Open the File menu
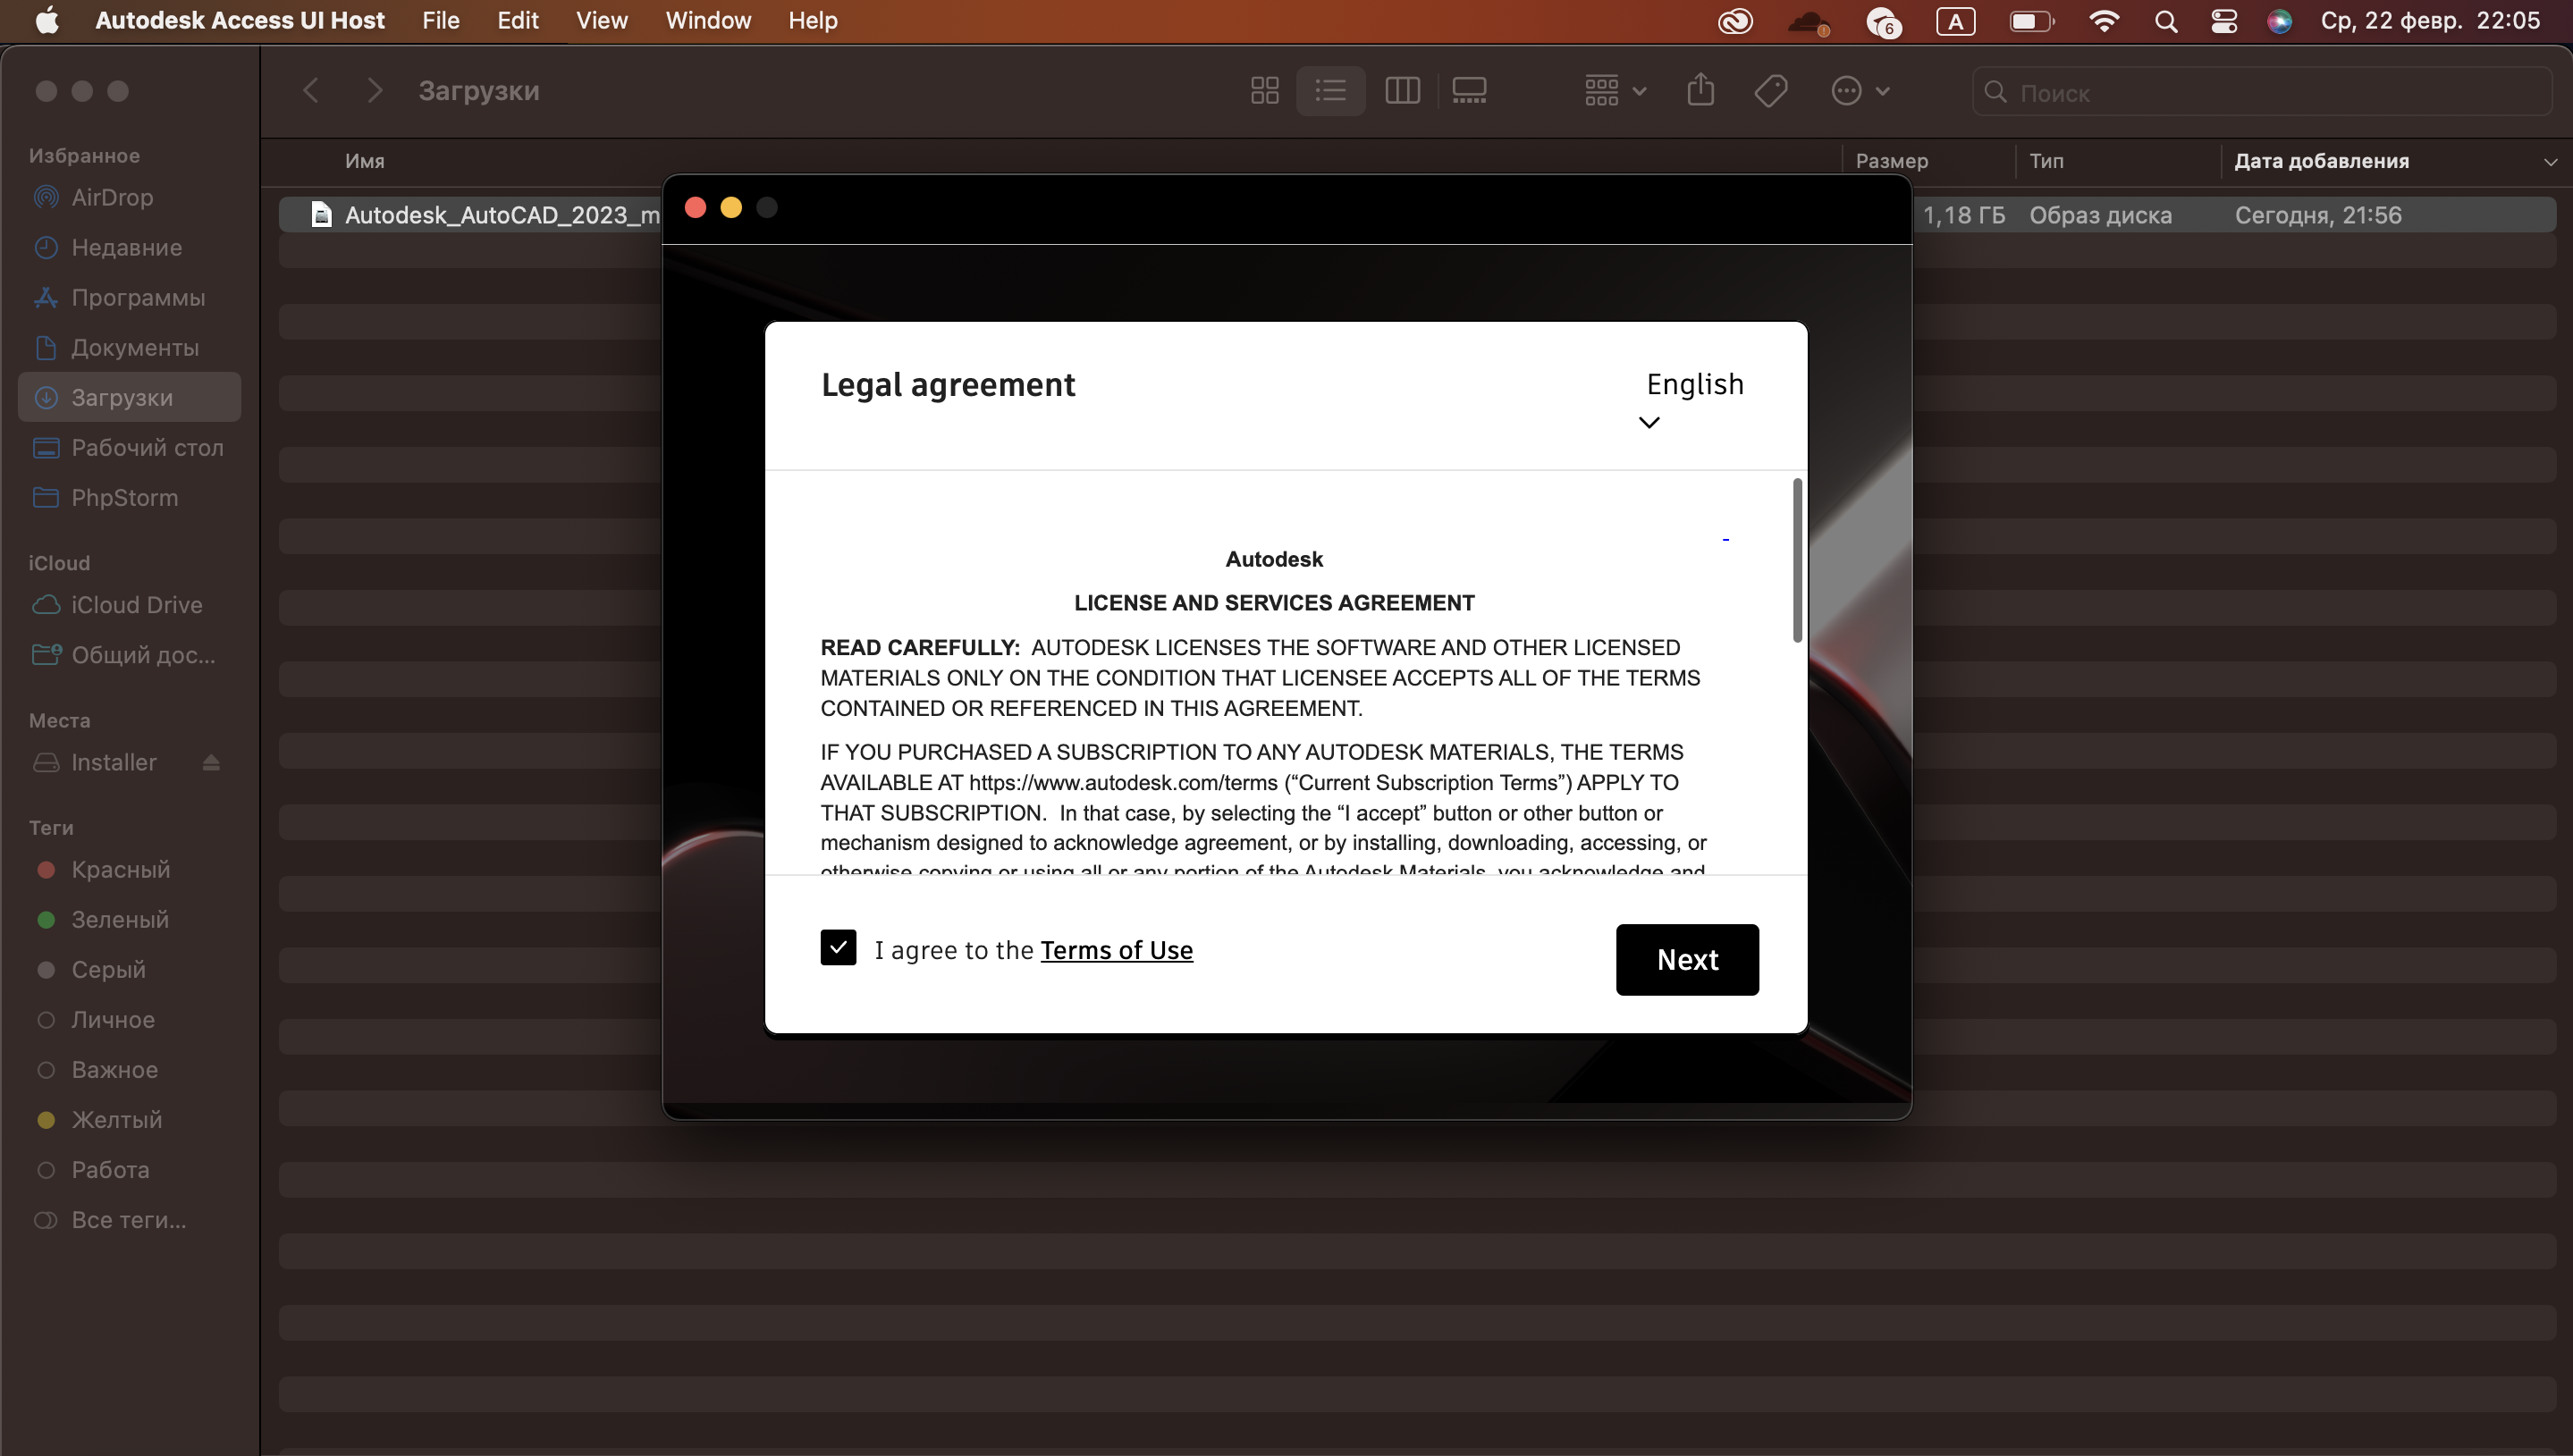Image resolution: width=2573 pixels, height=1456 pixels. (x=440, y=21)
